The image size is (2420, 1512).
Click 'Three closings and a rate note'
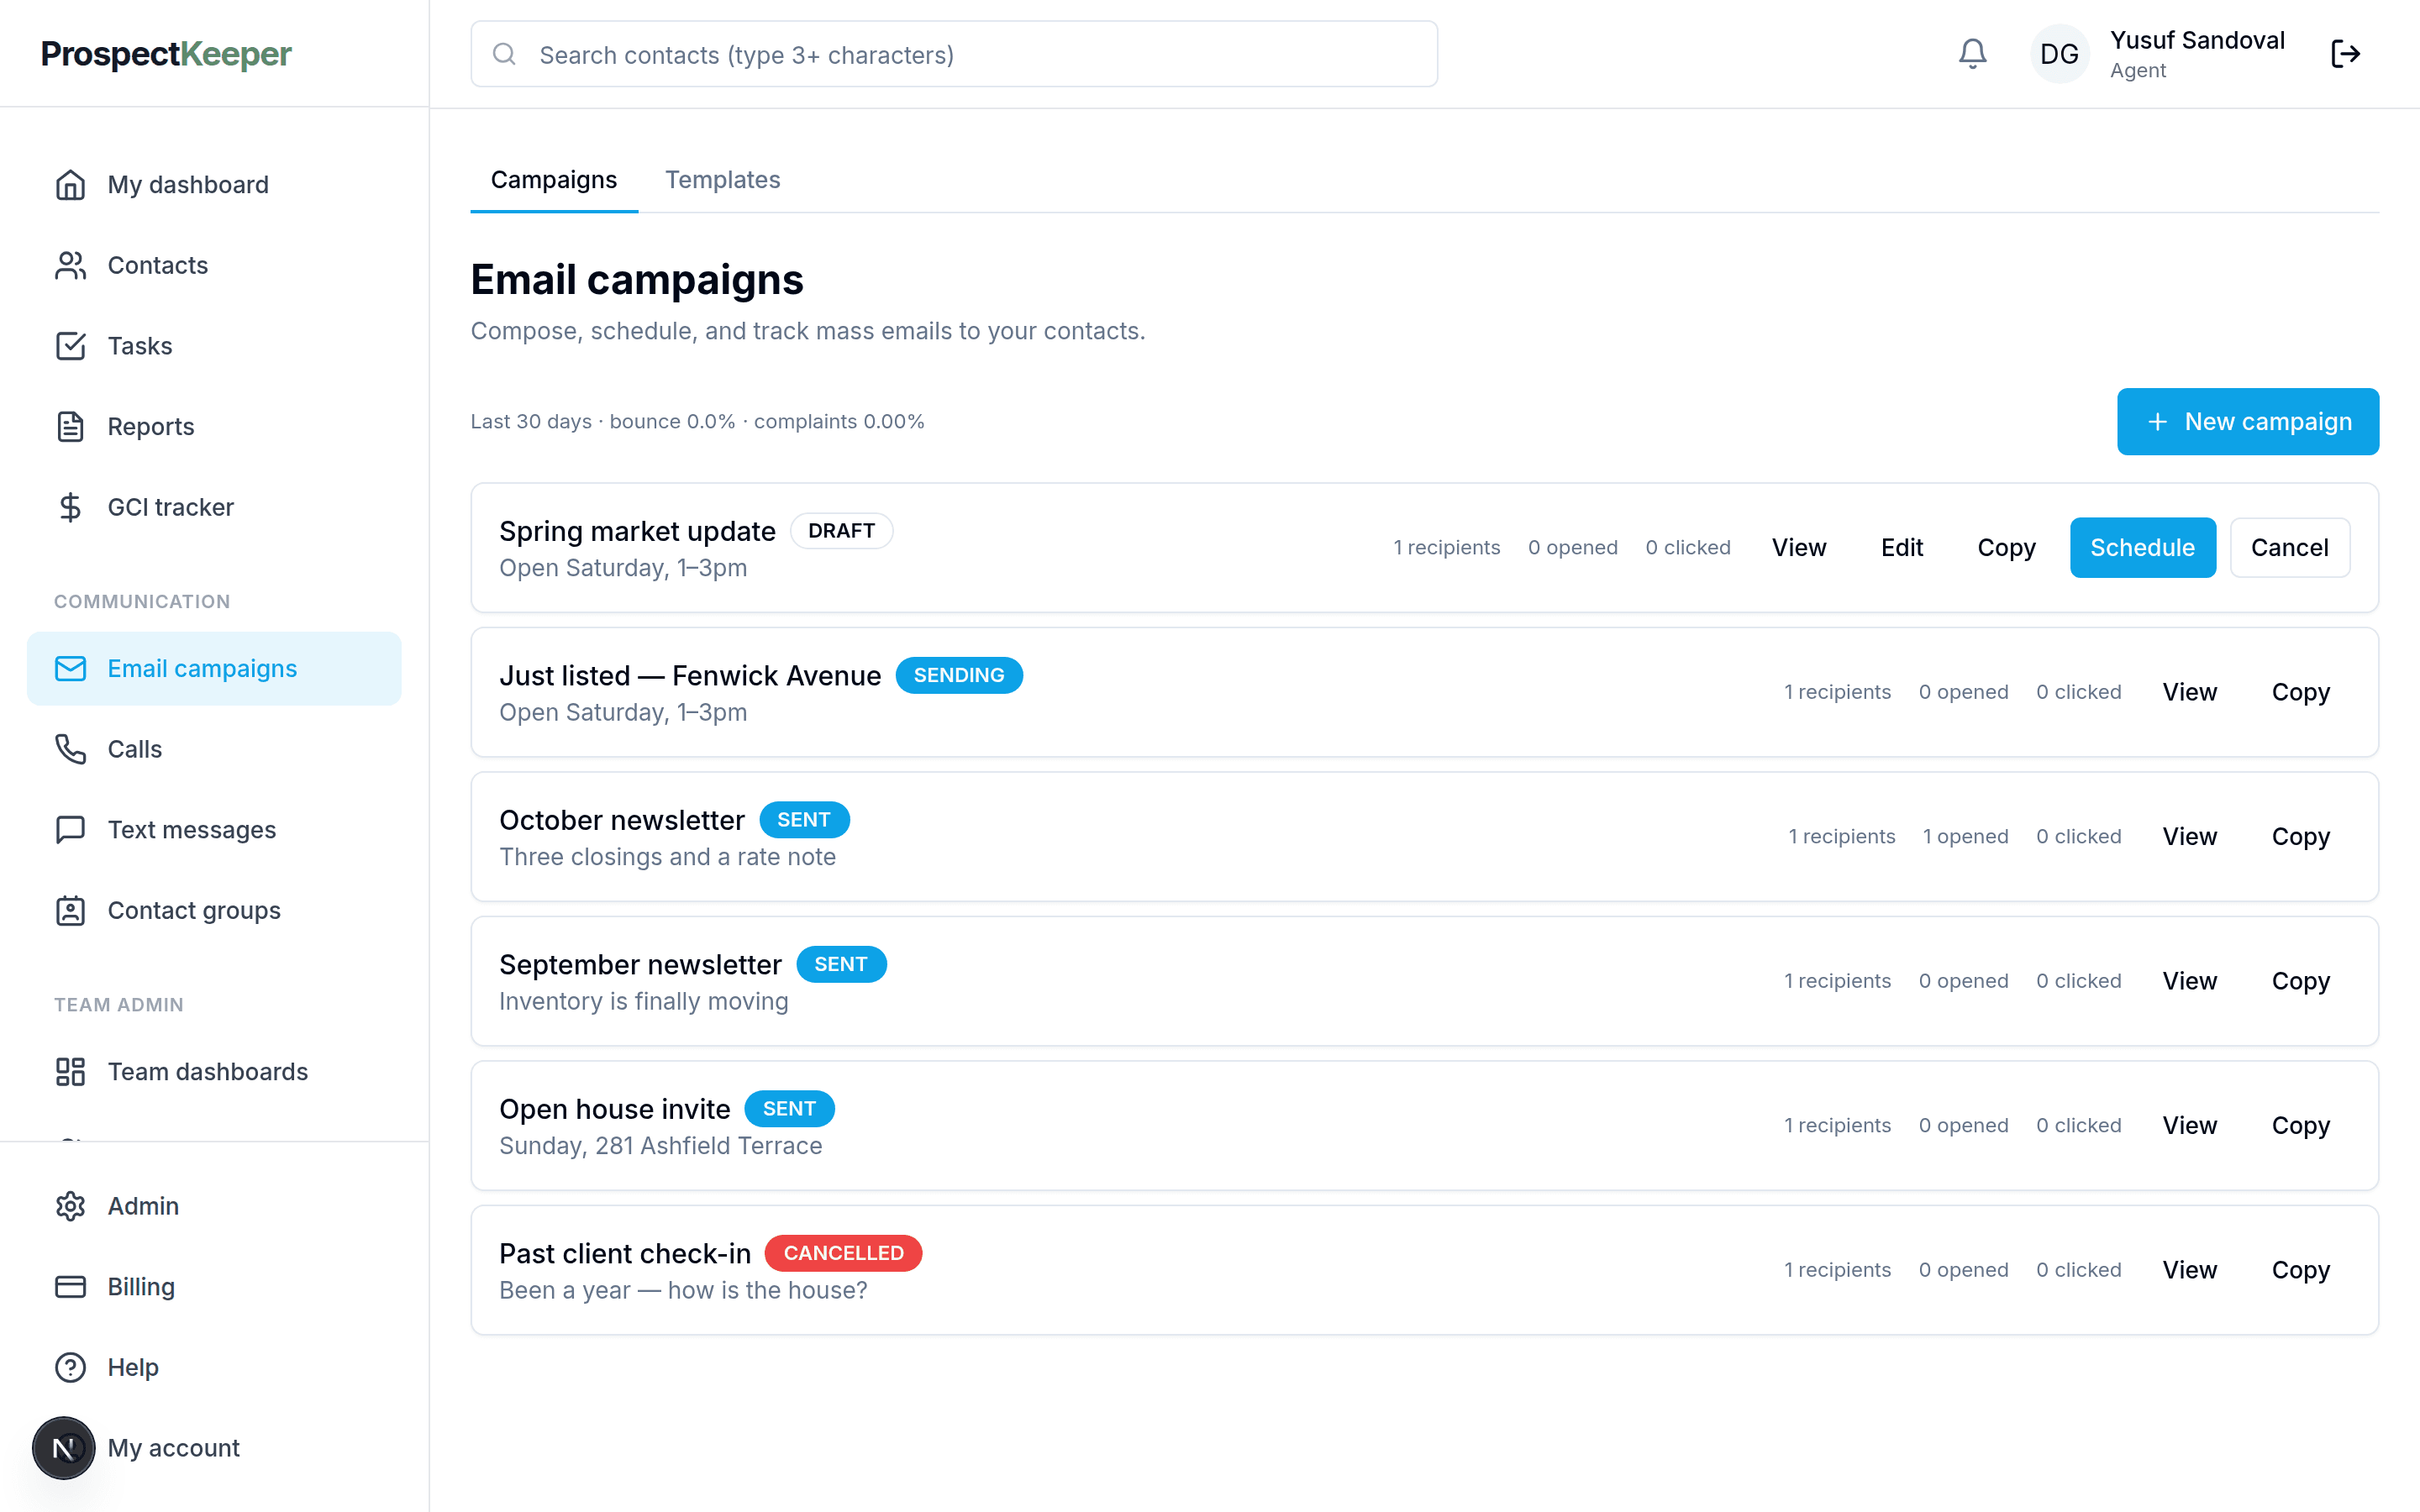click(667, 857)
